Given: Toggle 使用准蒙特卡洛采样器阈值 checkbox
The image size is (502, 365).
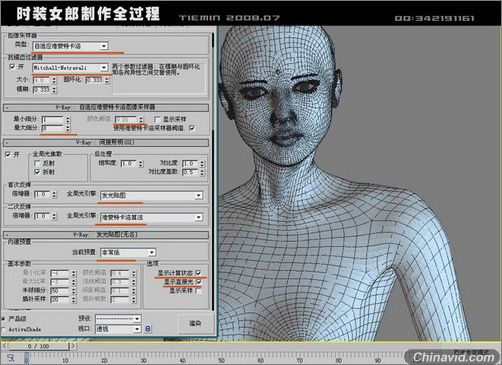Looking at the screenshot, I should 192,128.
